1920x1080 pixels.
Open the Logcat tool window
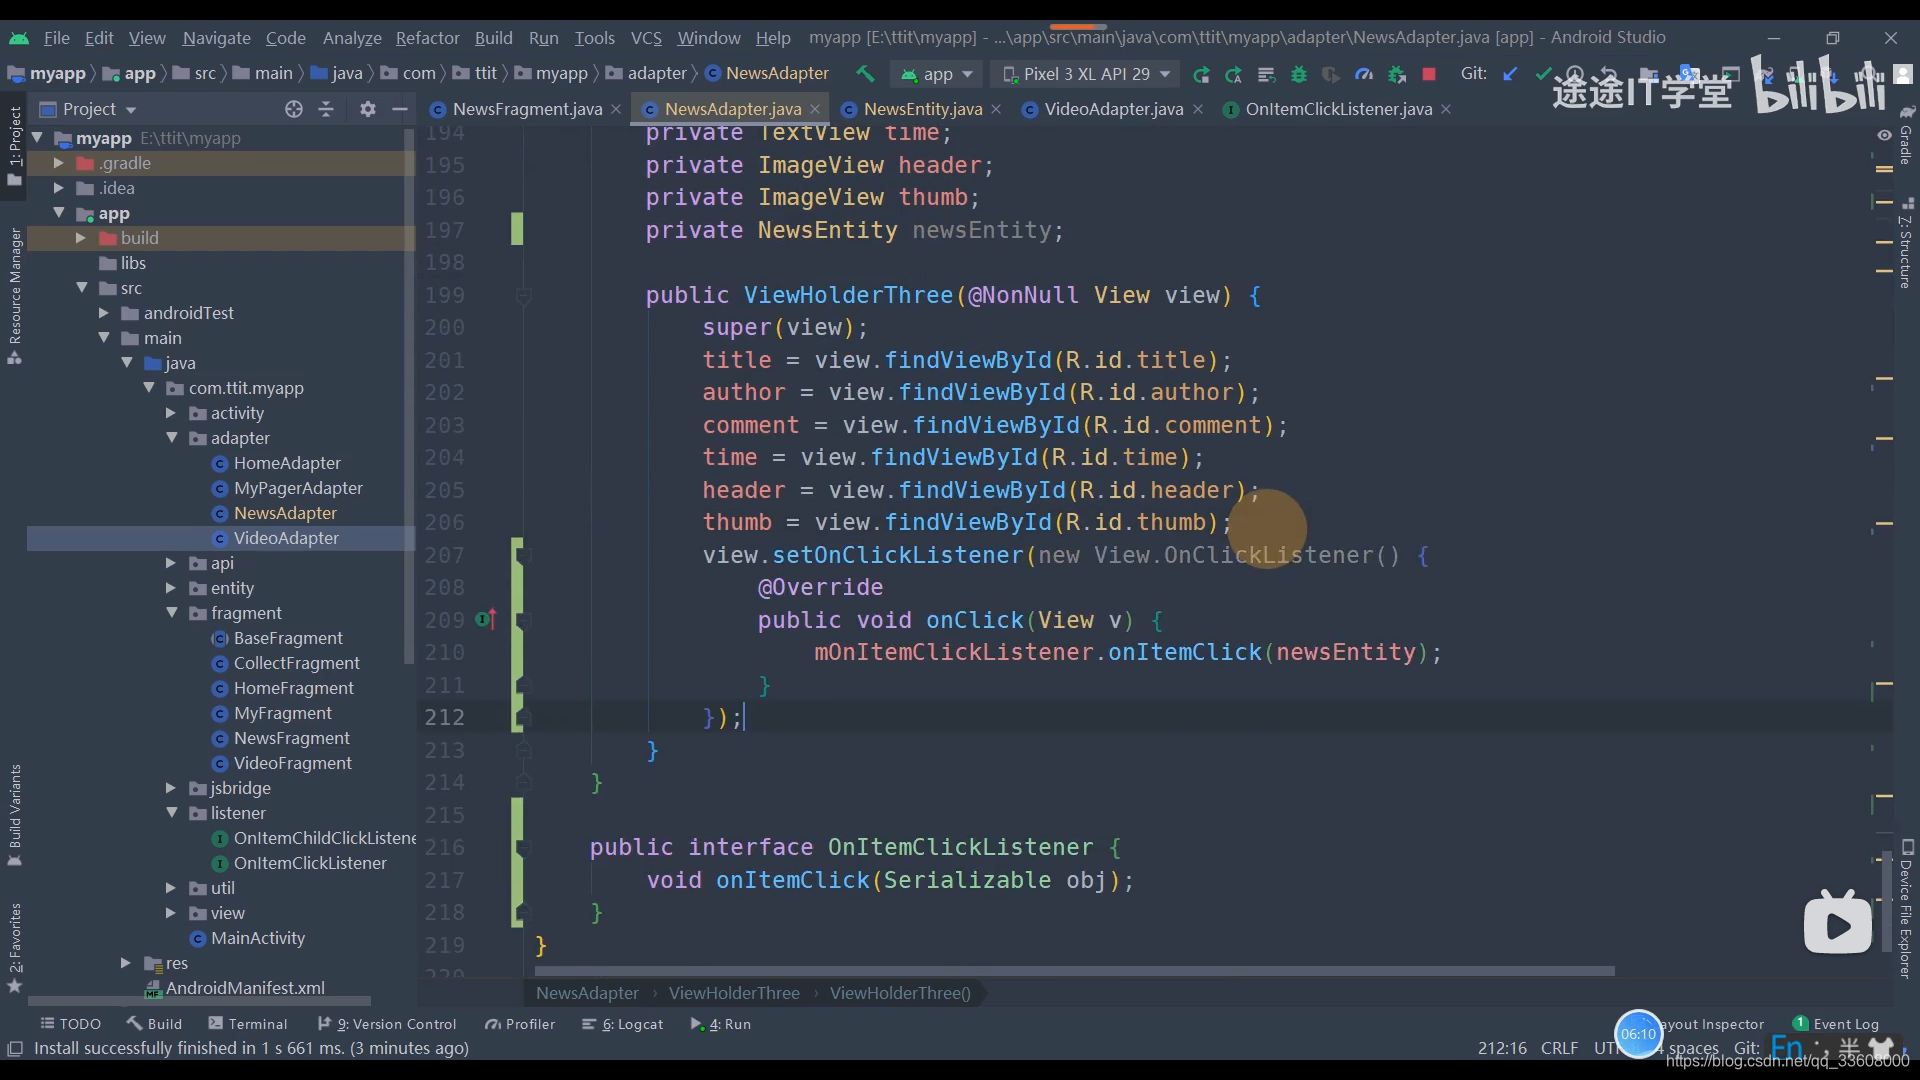623,1024
